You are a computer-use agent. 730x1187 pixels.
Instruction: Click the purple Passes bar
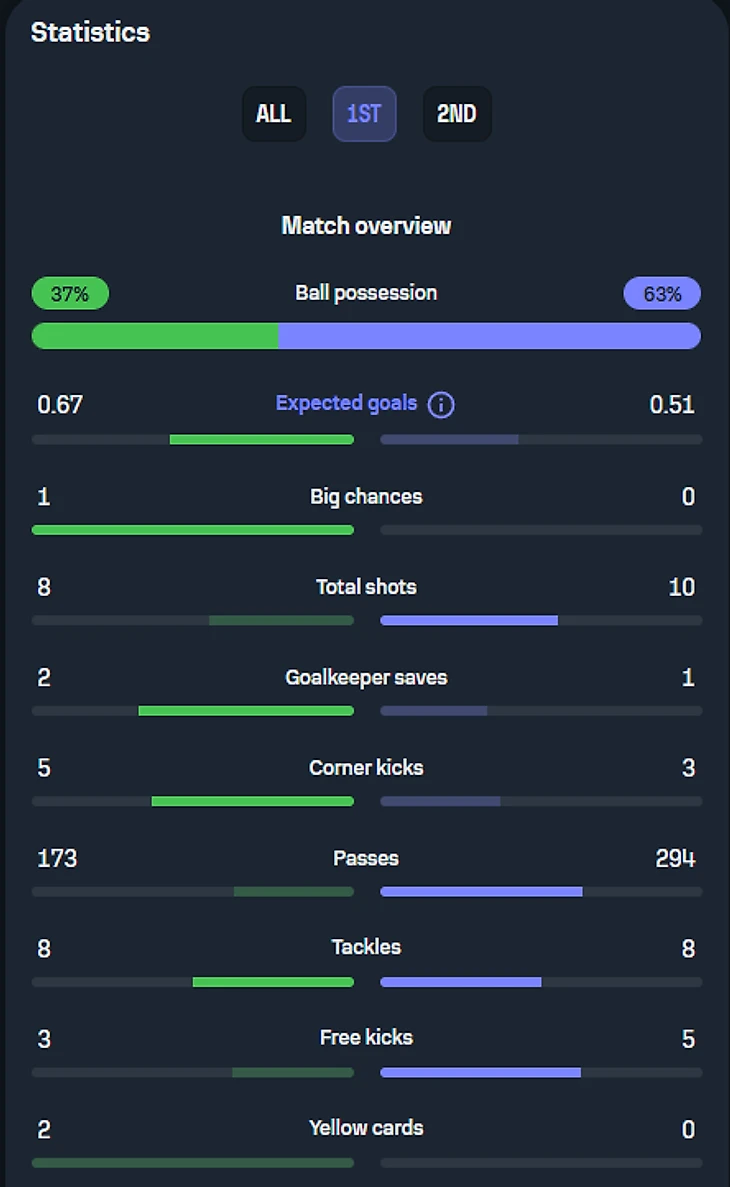pyautogui.click(x=481, y=892)
